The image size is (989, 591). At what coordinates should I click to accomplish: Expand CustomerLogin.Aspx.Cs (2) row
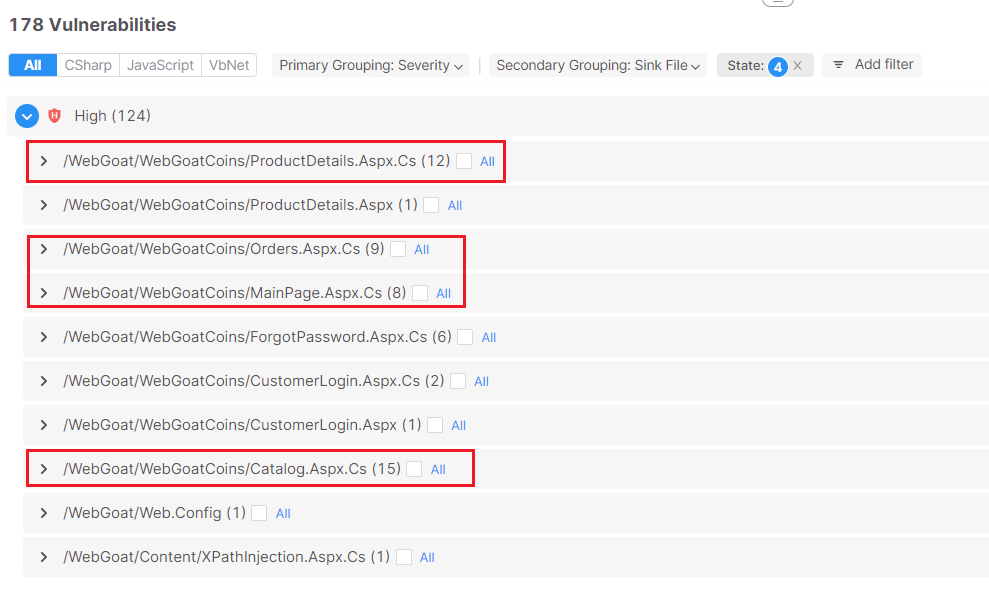[x=44, y=381]
